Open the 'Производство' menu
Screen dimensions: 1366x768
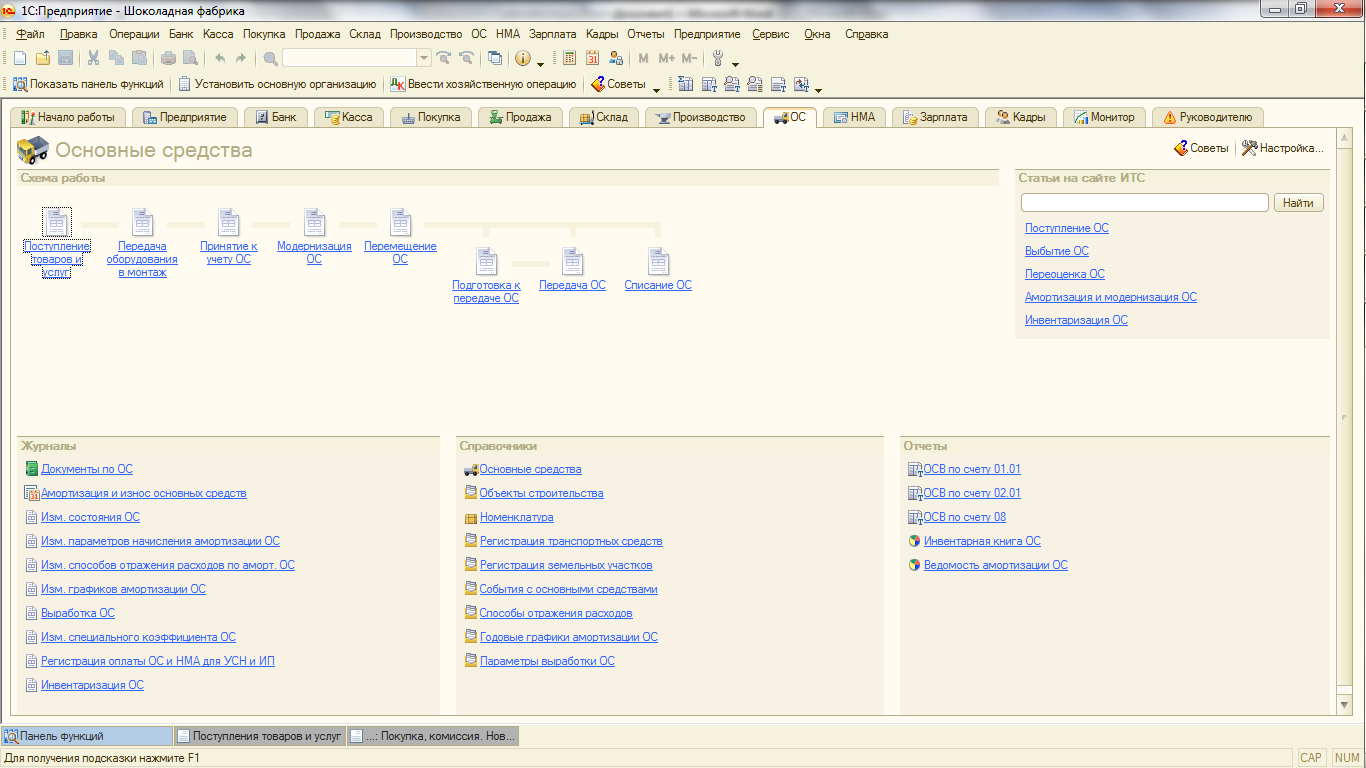pyautogui.click(x=426, y=34)
